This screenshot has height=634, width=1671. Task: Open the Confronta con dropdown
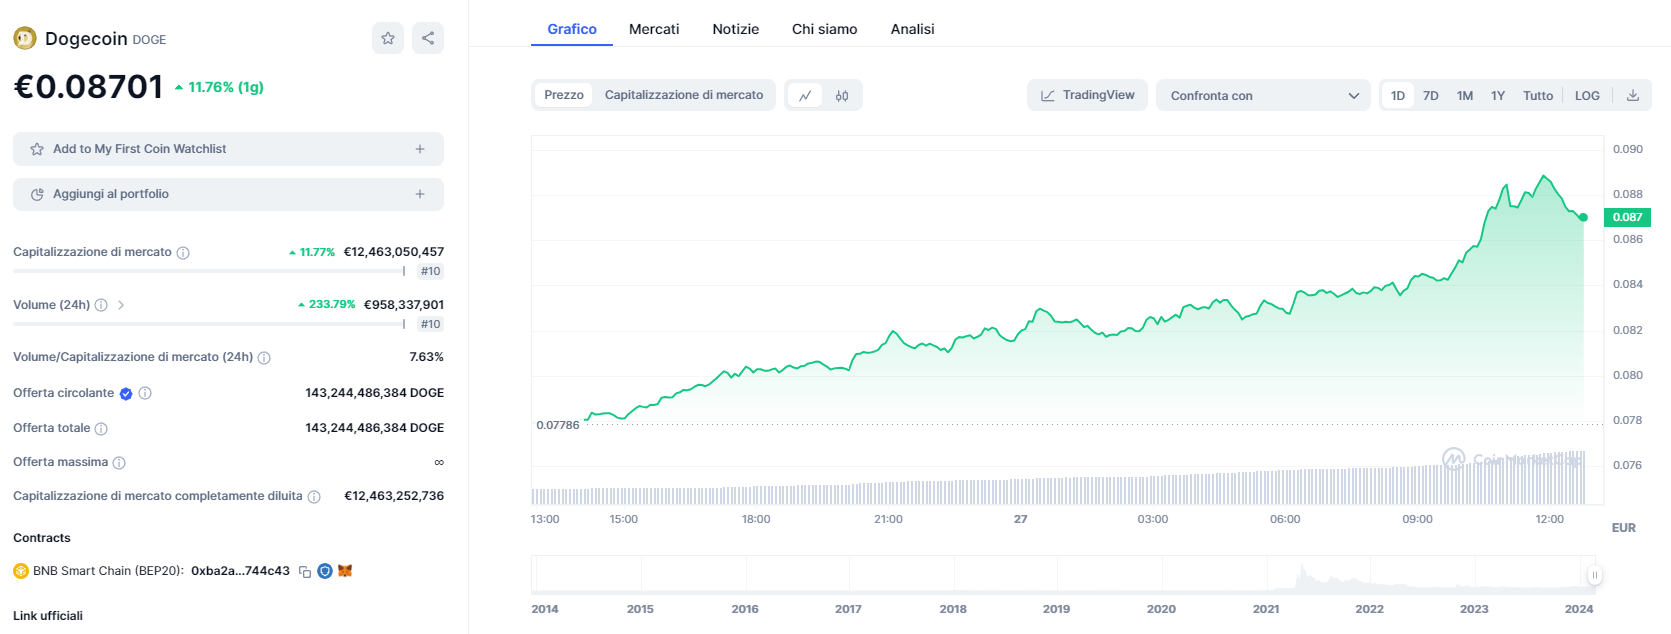pos(1263,96)
